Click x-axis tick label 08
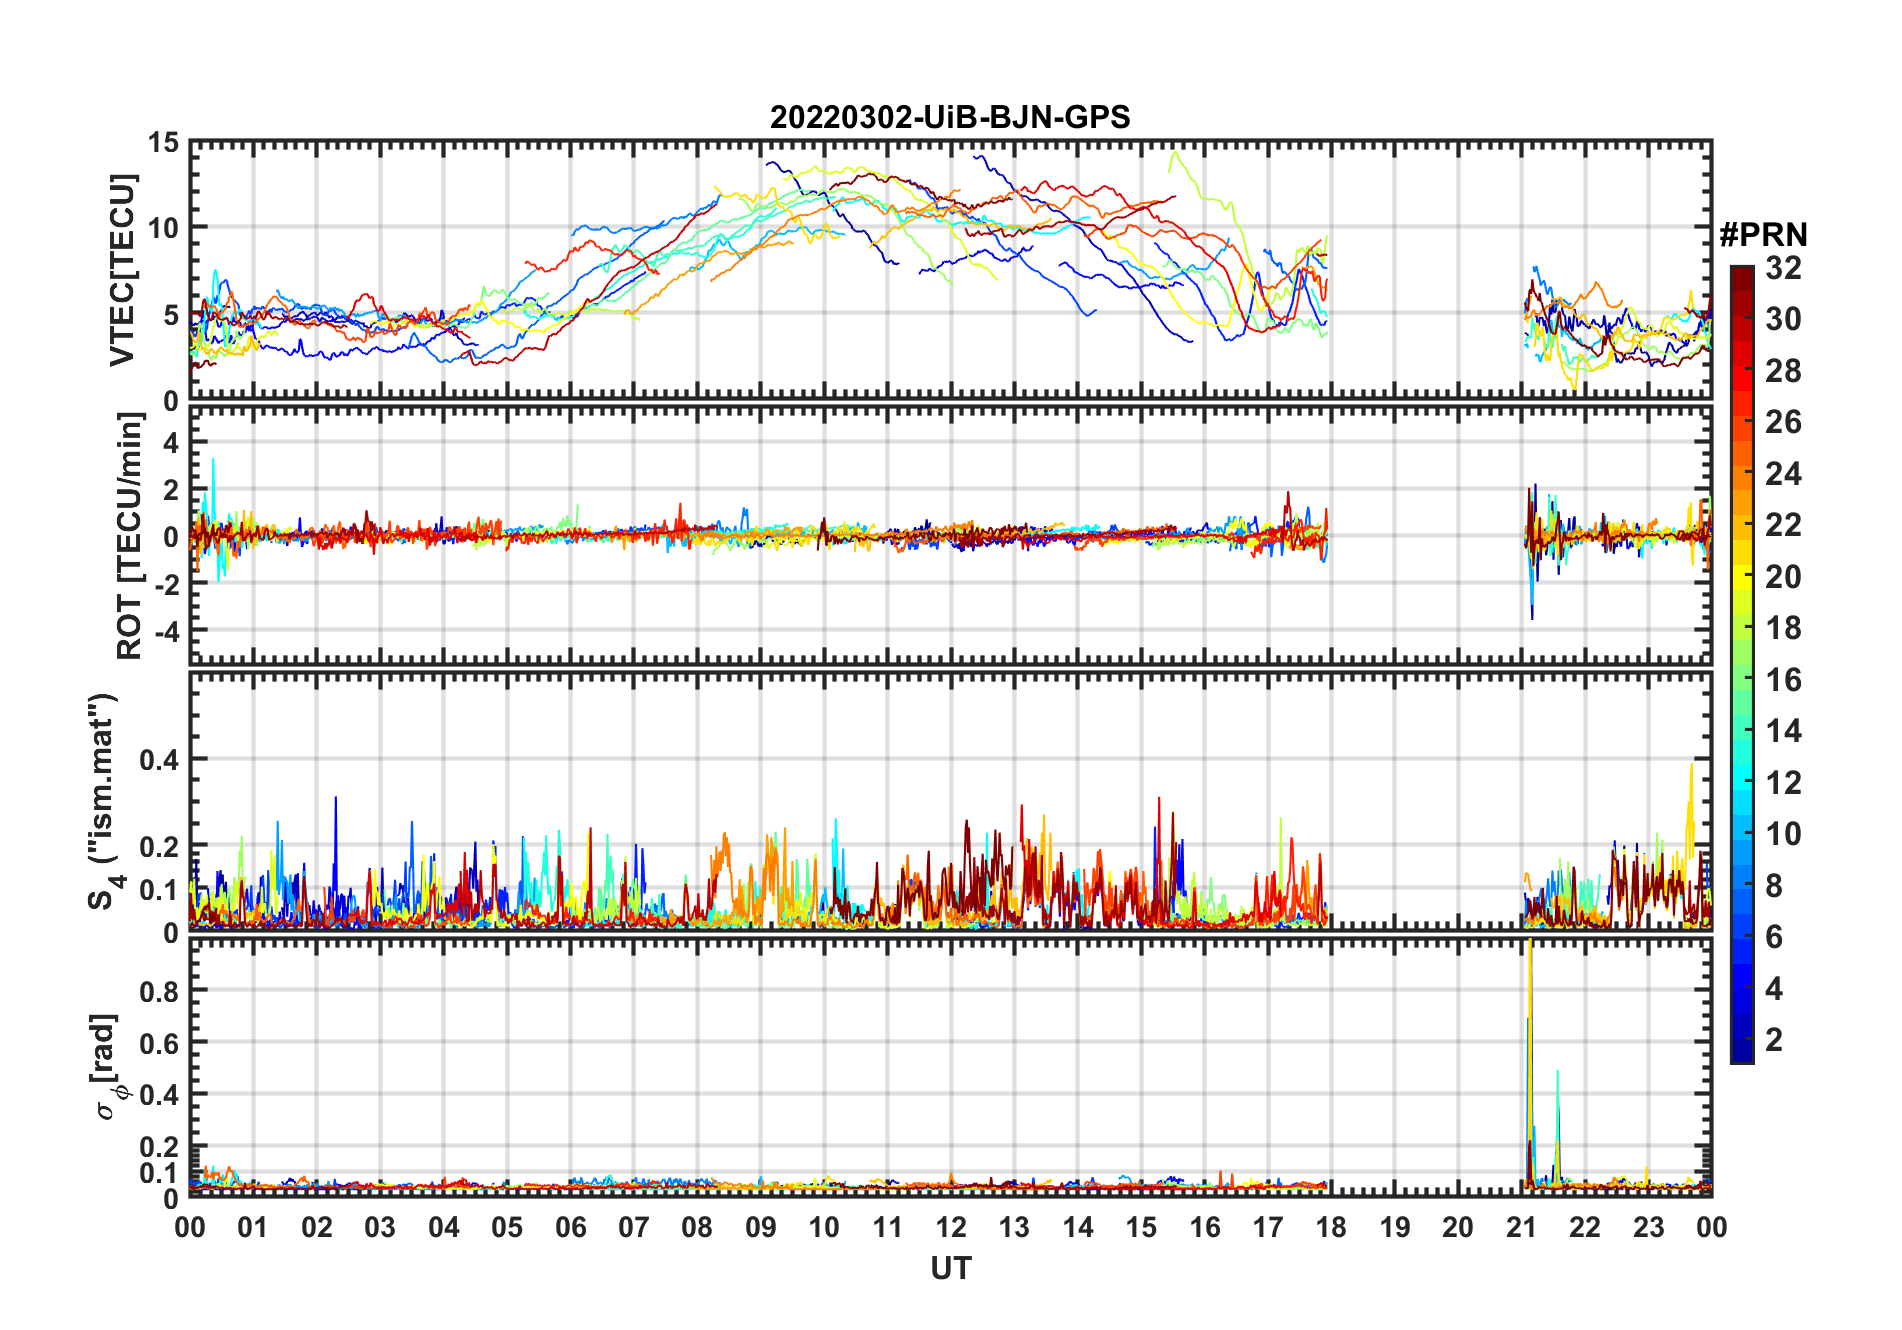The image size is (1902, 1330). [697, 1227]
